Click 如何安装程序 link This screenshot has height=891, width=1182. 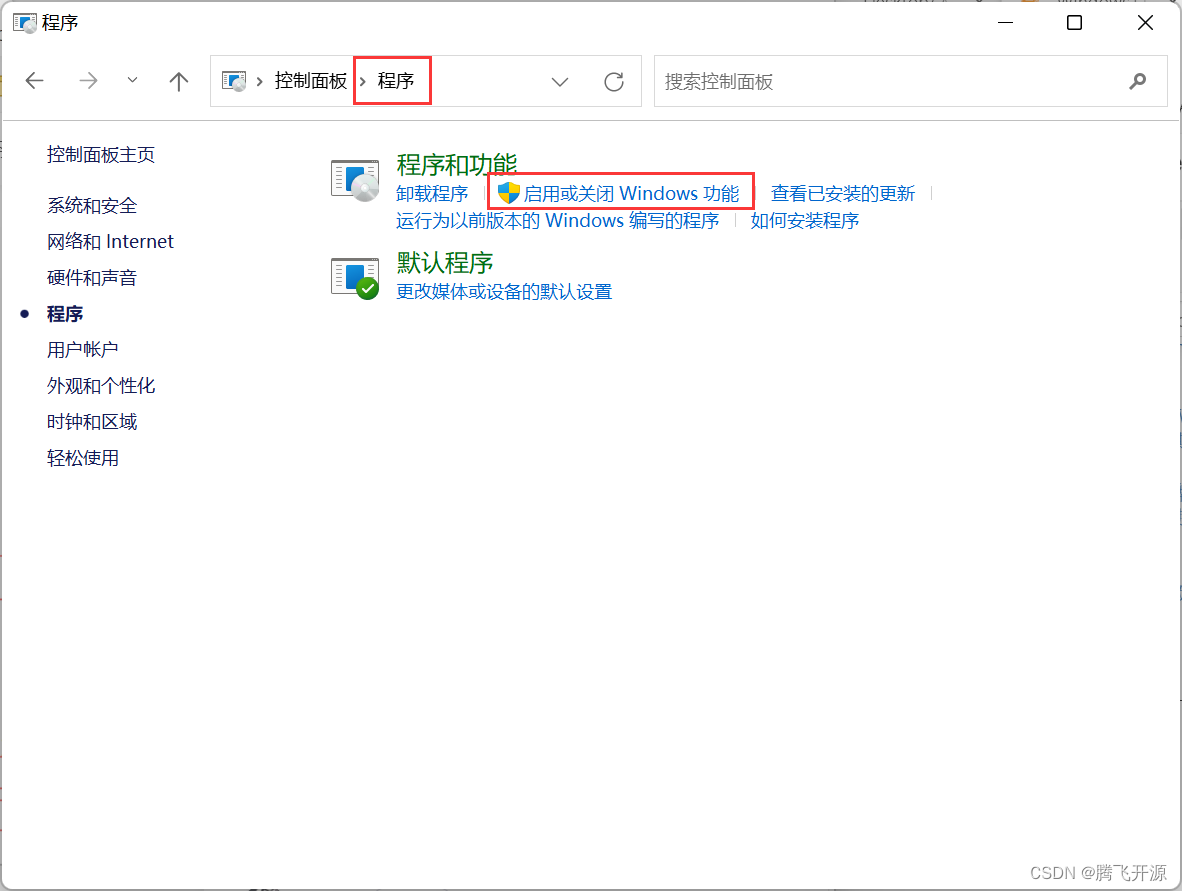(x=805, y=221)
